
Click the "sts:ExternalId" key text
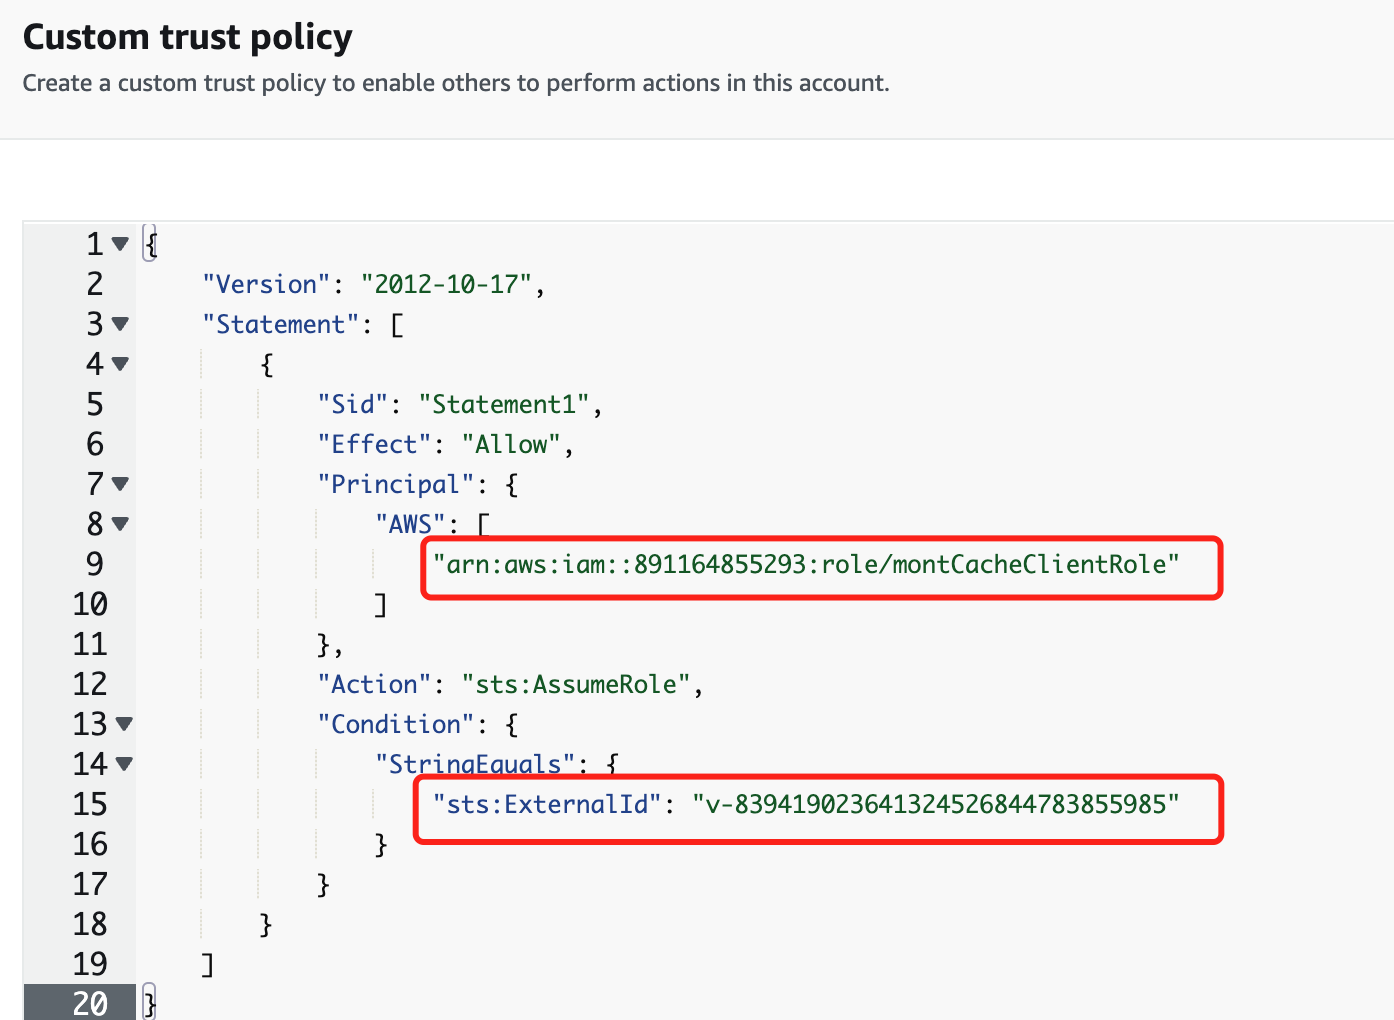[x=547, y=804]
